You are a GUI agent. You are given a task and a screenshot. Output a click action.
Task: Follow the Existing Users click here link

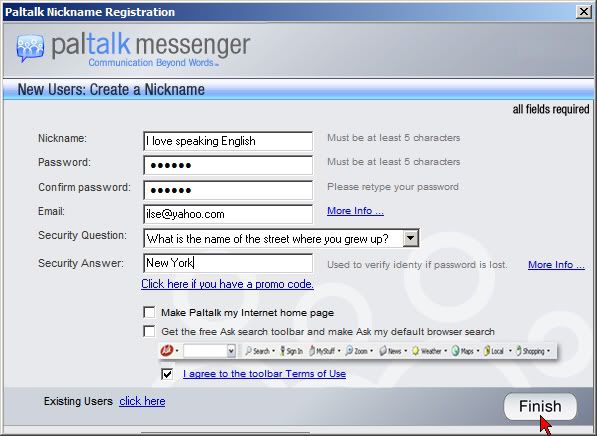point(142,401)
